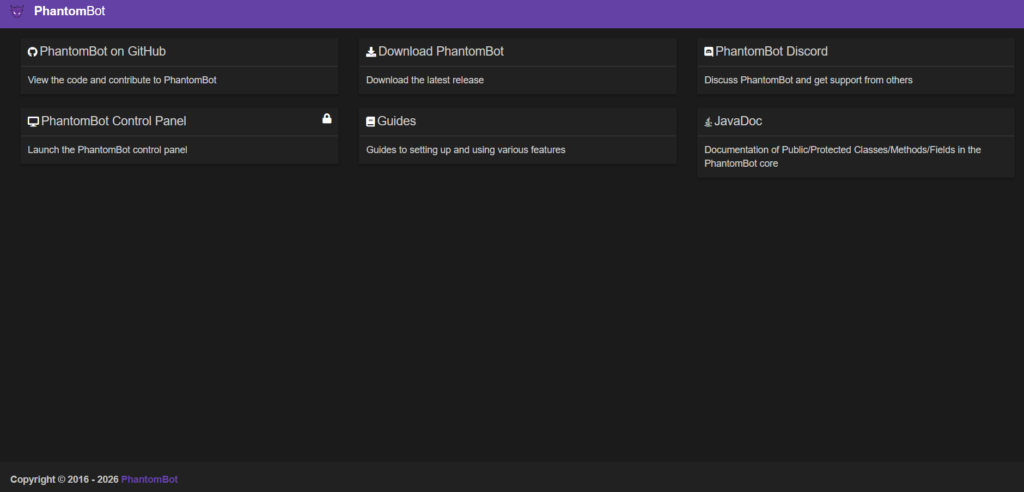Open the PhantomBot brand link in header

coord(69,11)
